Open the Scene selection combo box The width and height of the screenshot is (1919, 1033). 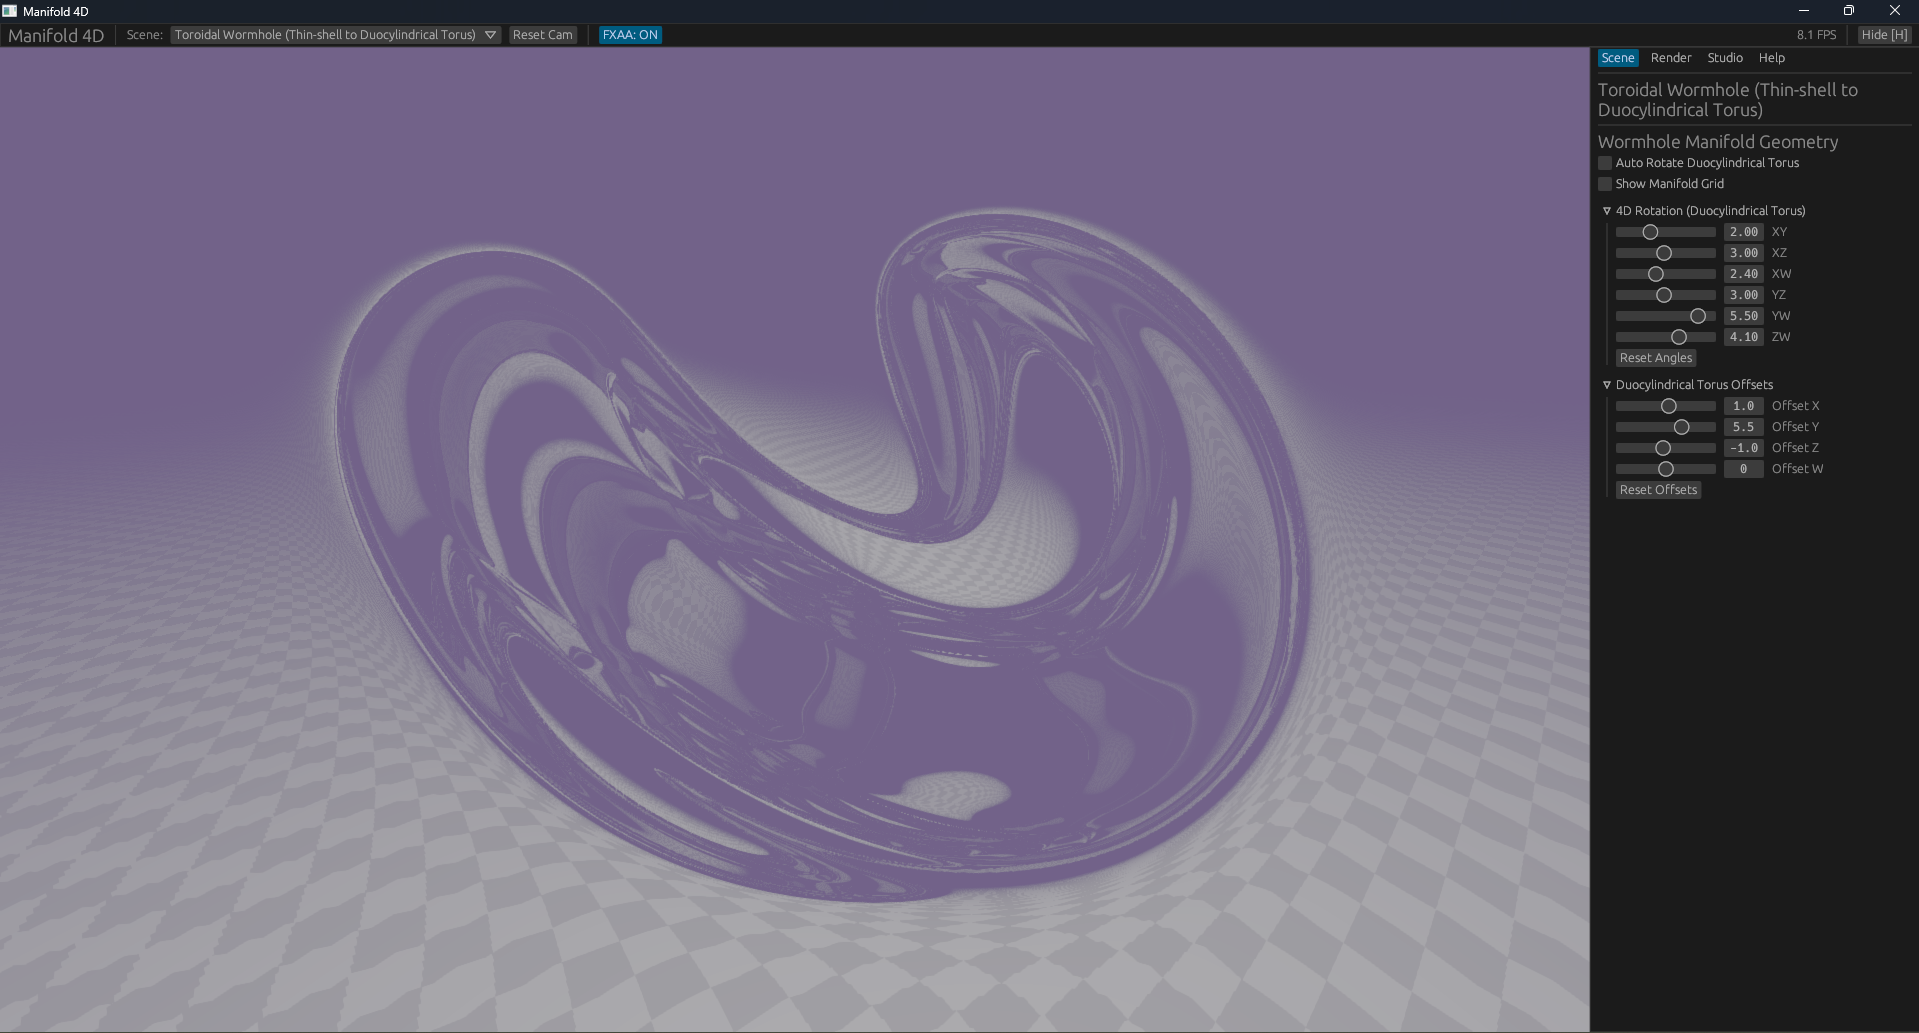tap(335, 35)
